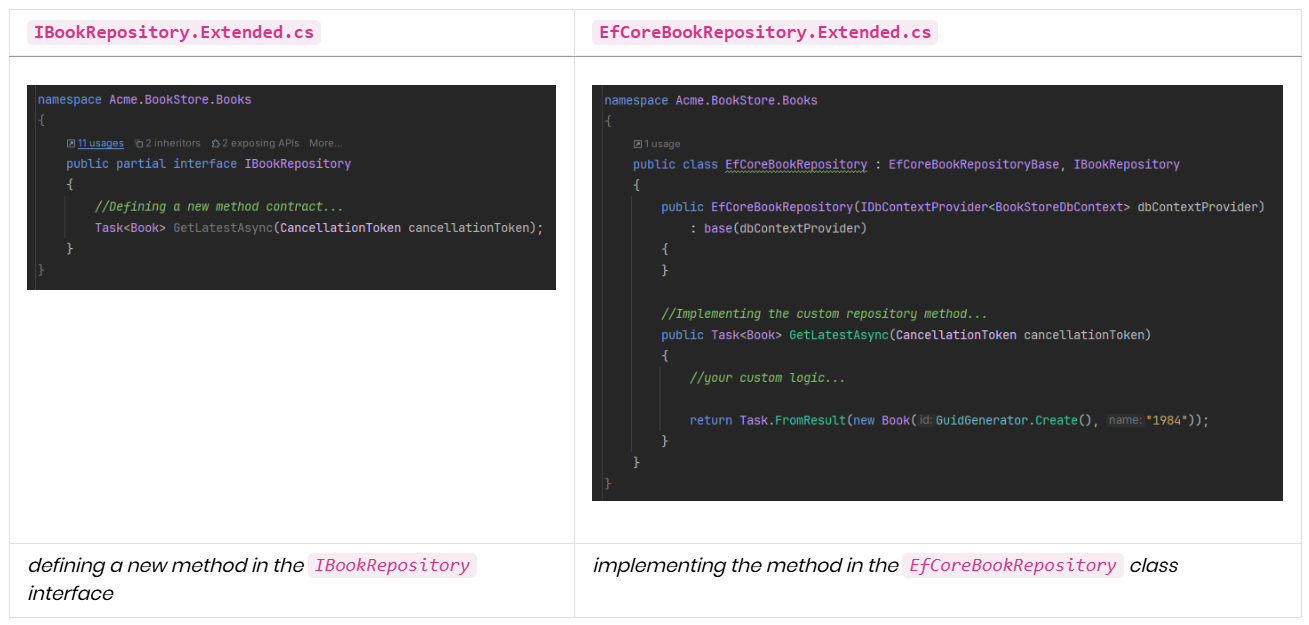Click the "public Task<Book> GetLatestAsync" implementation line

pos(906,334)
